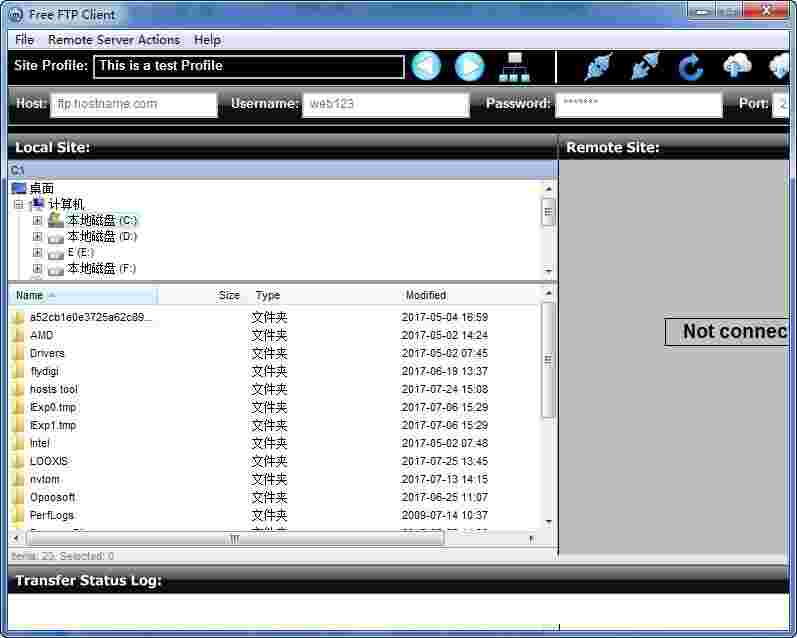The height and width of the screenshot is (638, 797).
Task: Click the folder icon of flydigi
Action: 19,372
